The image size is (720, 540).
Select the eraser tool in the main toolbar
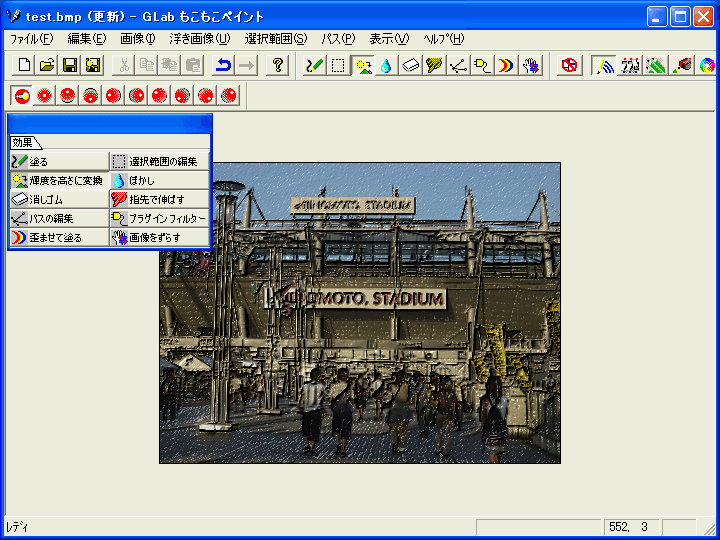(410, 66)
